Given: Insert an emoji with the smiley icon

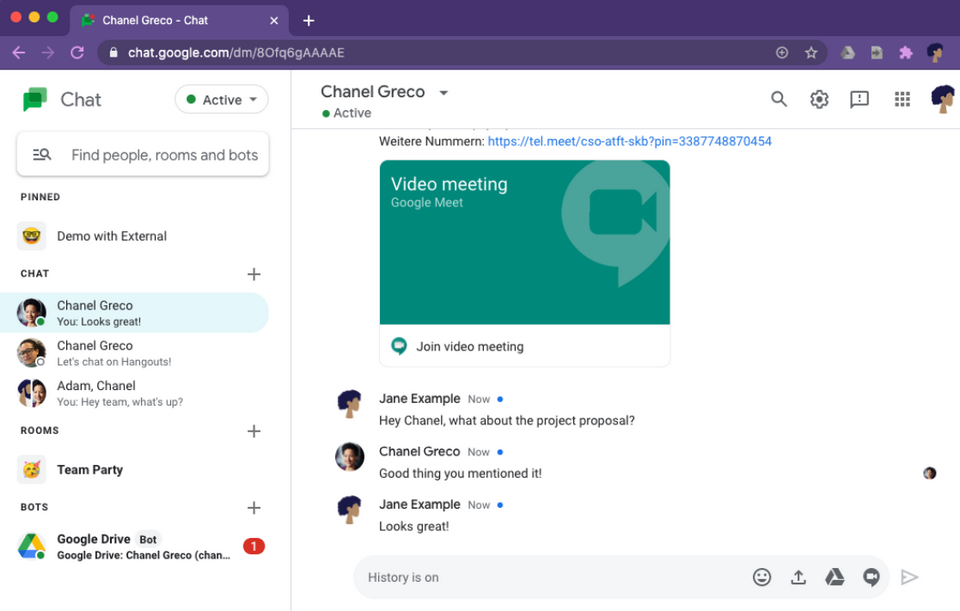Looking at the screenshot, I should coord(762,577).
